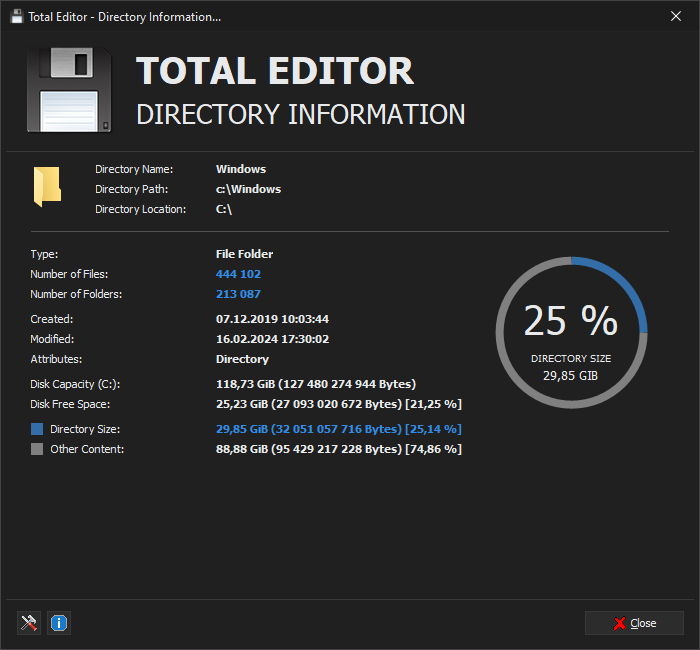Open the blue information icon button
Viewport: 700px width, 650px height.
[59, 623]
